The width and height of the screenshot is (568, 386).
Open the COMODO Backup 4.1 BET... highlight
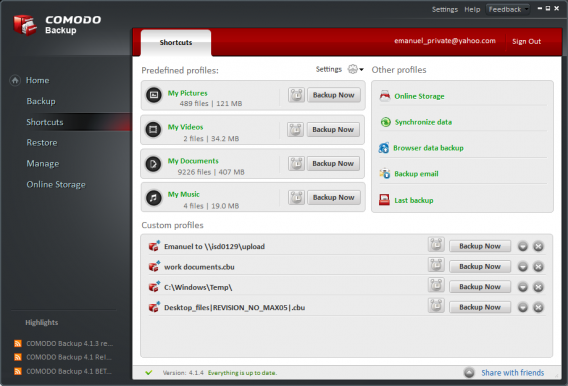[x=69, y=372]
